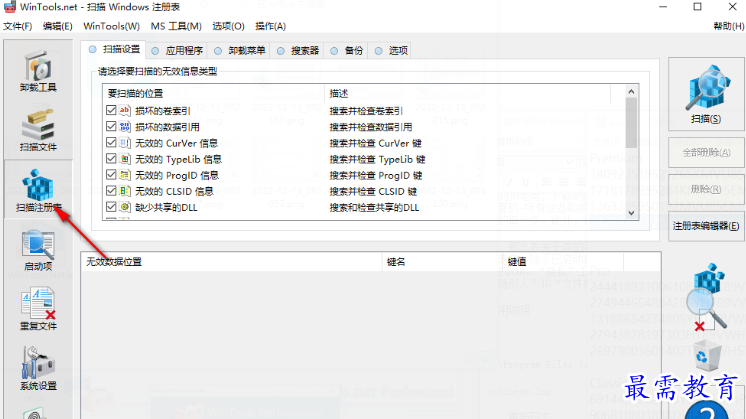Screen dimensions: 746x419
Task: Open the 操作(A) menu
Action: [x=270, y=26]
